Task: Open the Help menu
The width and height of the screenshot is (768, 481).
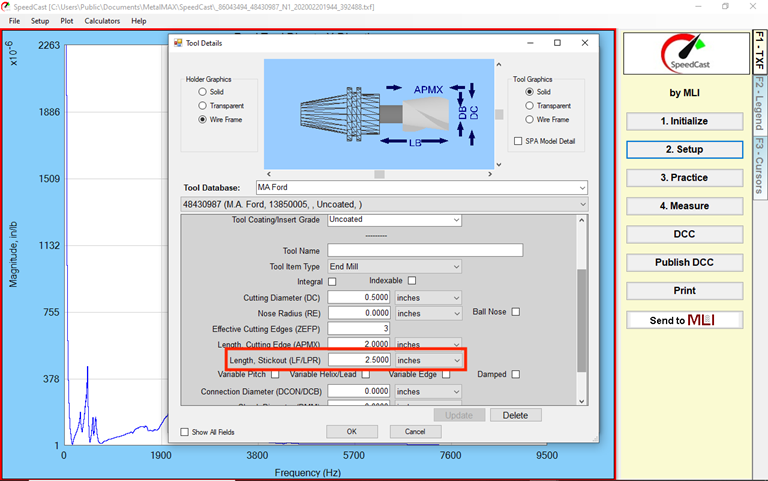Action: [139, 21]
